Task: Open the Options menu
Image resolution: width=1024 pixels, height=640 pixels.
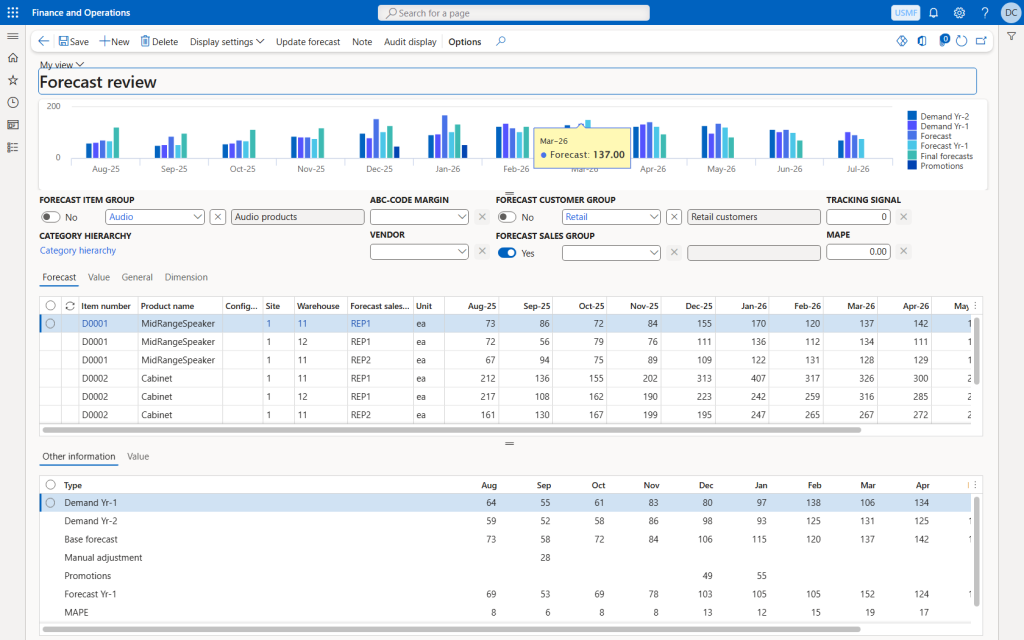Action: [464, 42]
